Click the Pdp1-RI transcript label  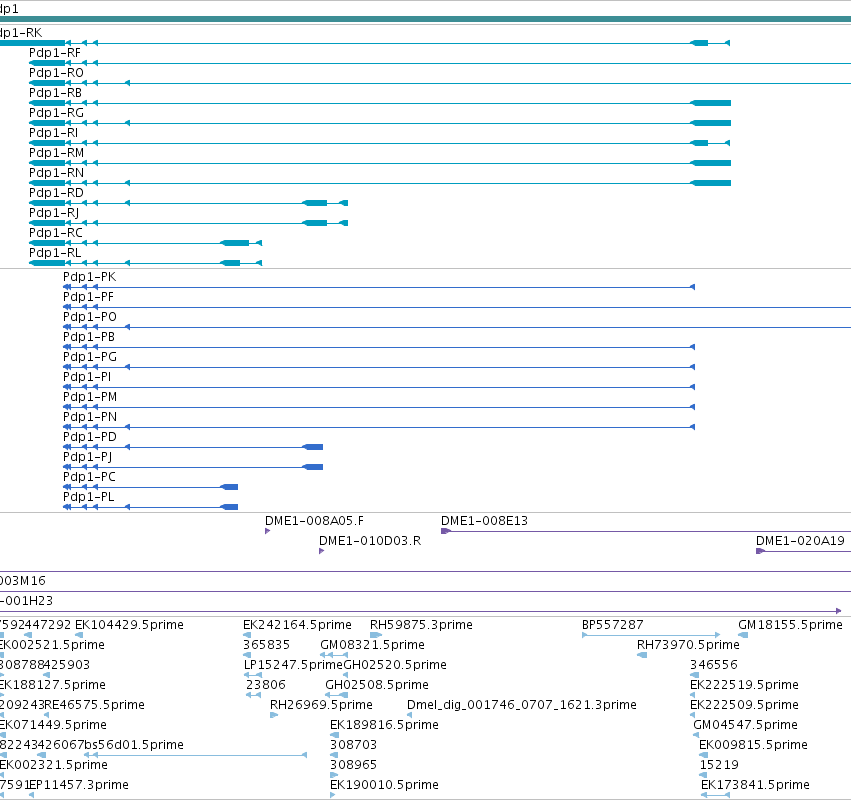click(x=54, y=133)
